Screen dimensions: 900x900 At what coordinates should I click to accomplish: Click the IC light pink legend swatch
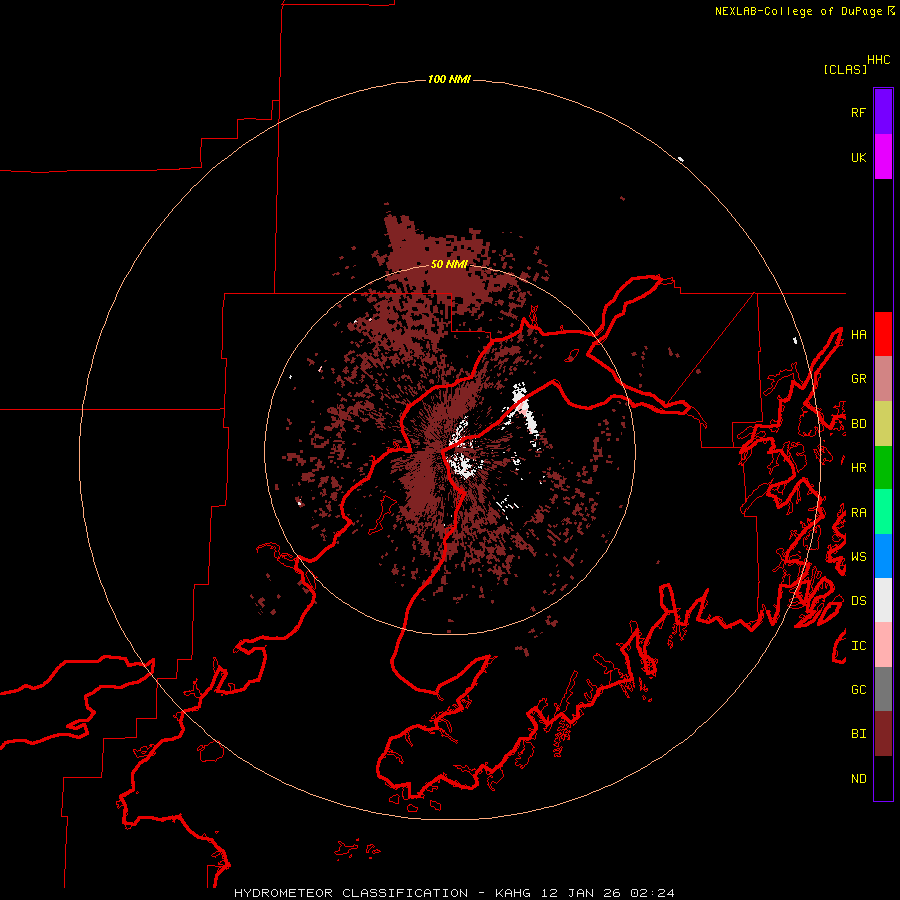pos(883,645)
